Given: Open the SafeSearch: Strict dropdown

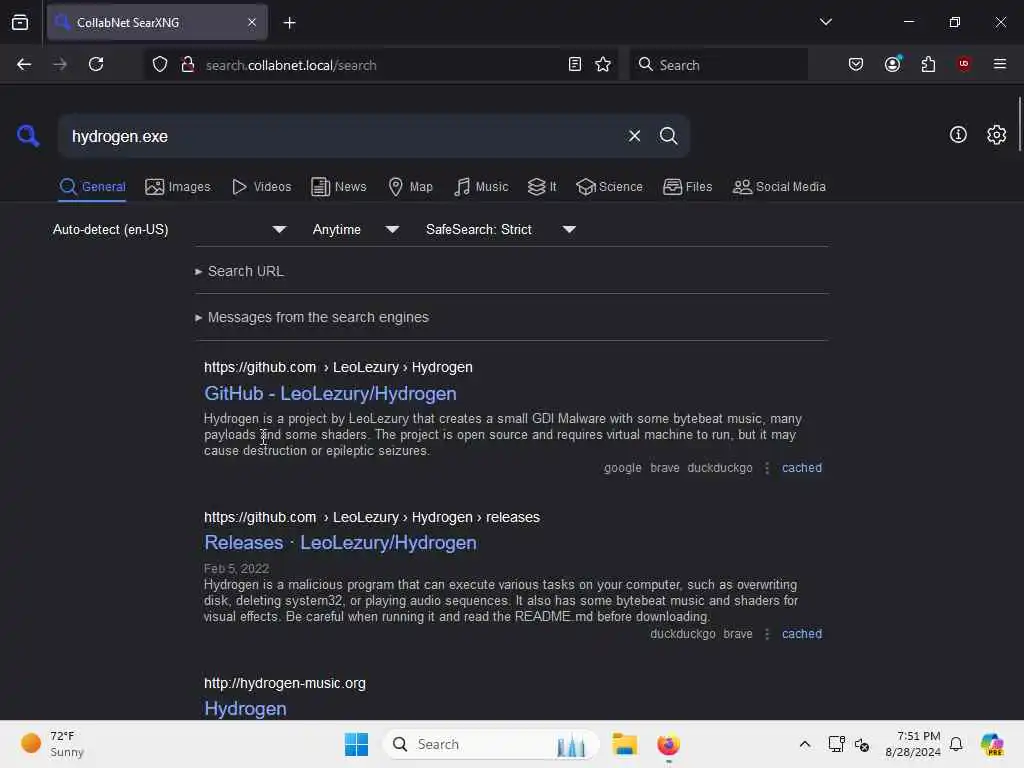Looking at the screenshot, I should coord(501,229).
